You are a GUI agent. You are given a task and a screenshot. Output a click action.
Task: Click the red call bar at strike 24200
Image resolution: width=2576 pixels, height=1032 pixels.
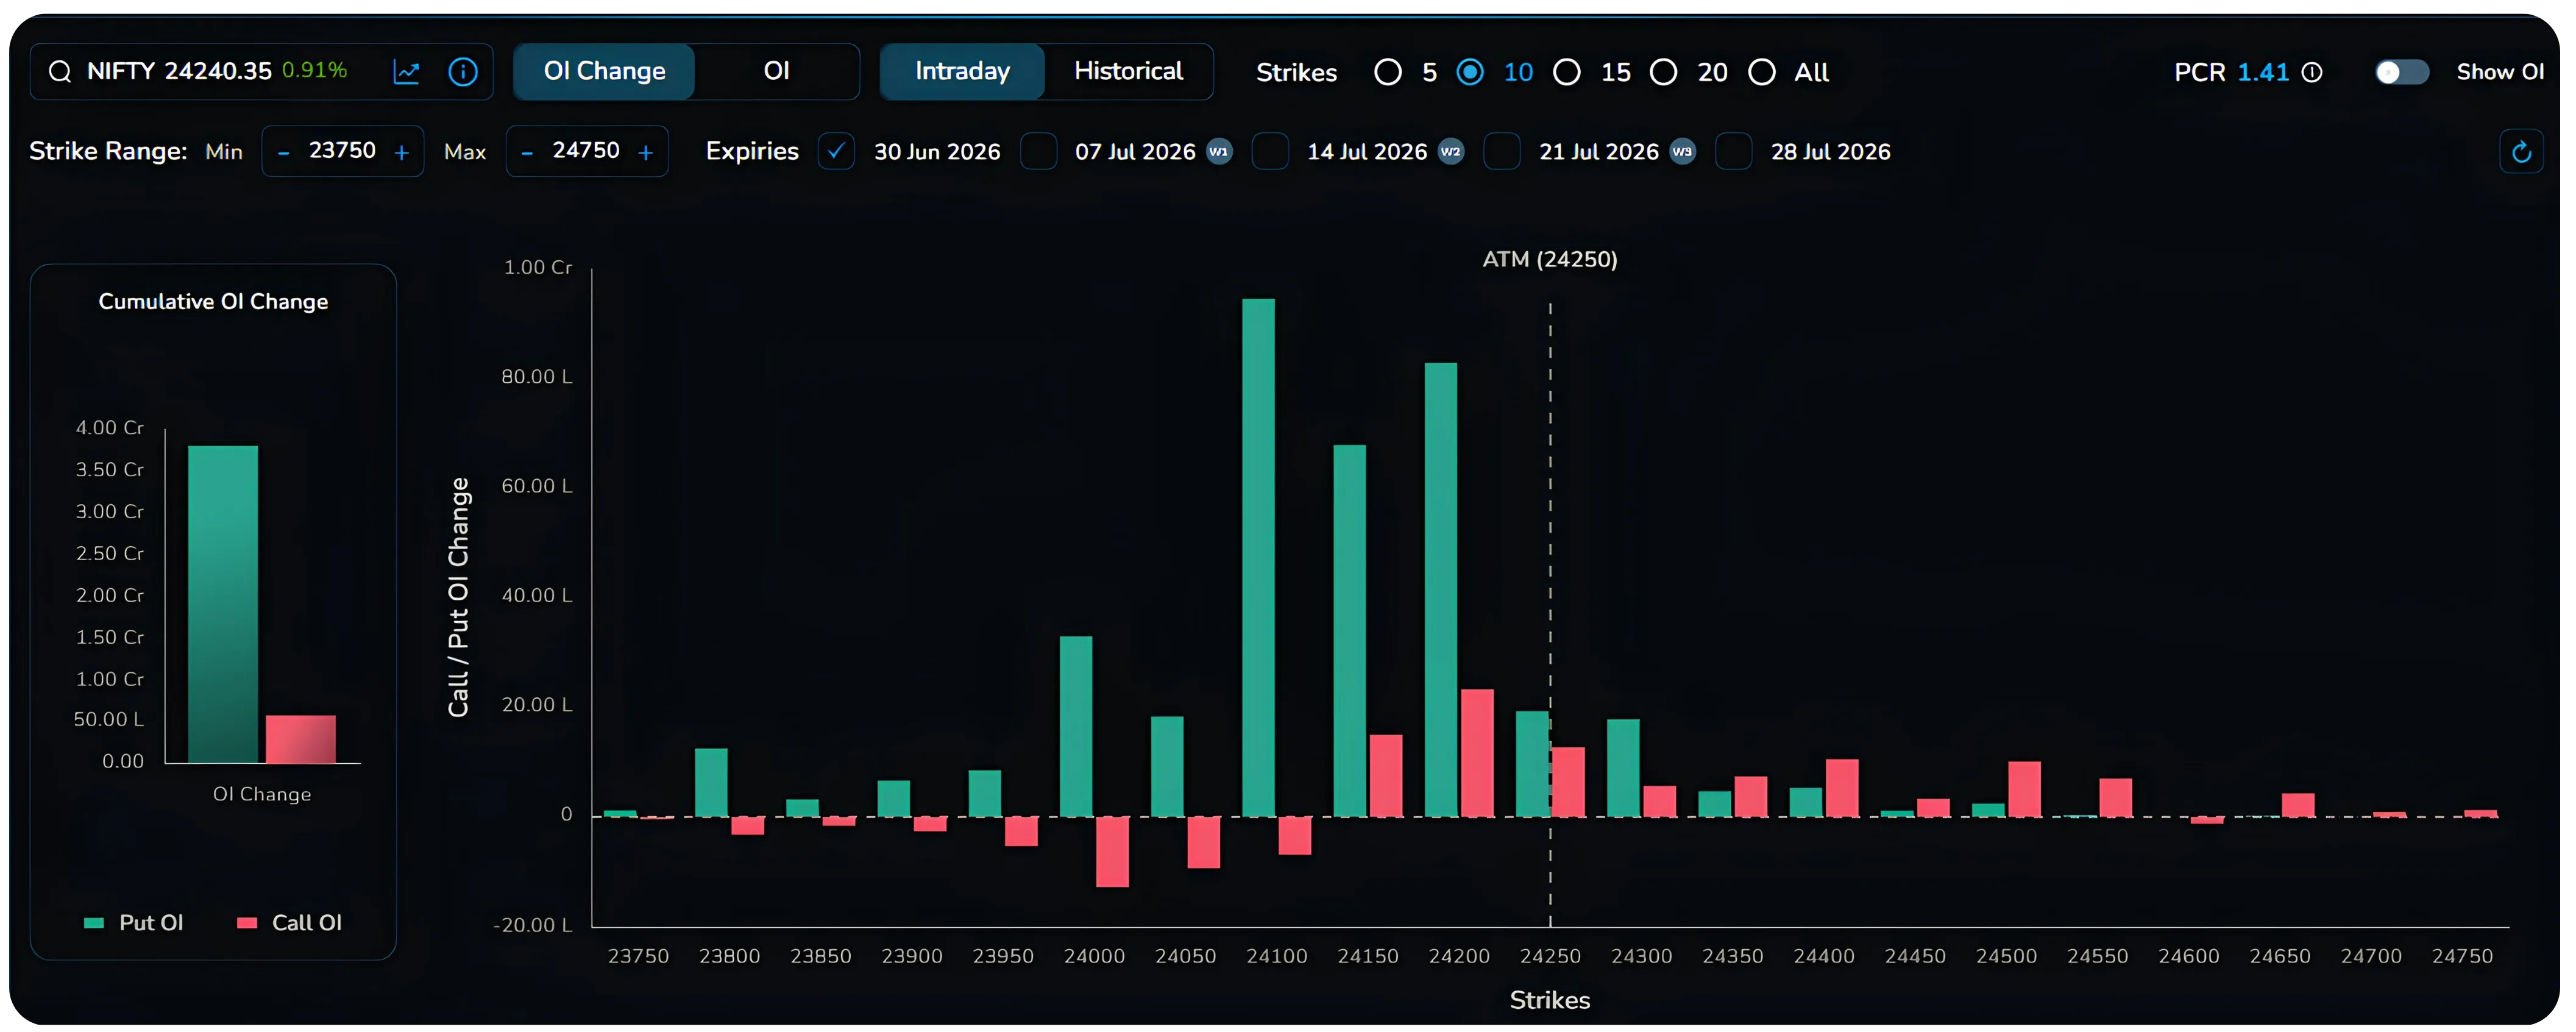coord(1477,753)
